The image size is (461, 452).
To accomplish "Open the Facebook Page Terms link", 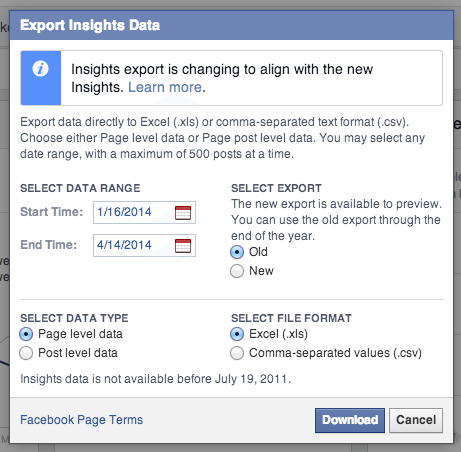I will tap(81, 420).
